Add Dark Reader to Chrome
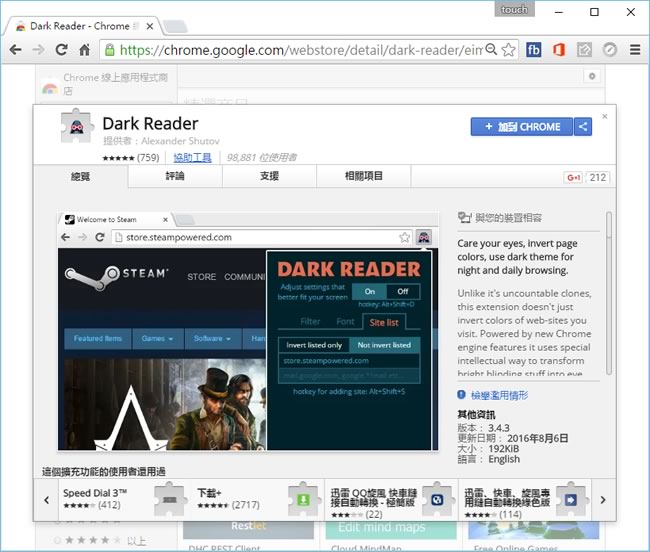This screenshot has width=650, height=552. click(x=522, y=127)
